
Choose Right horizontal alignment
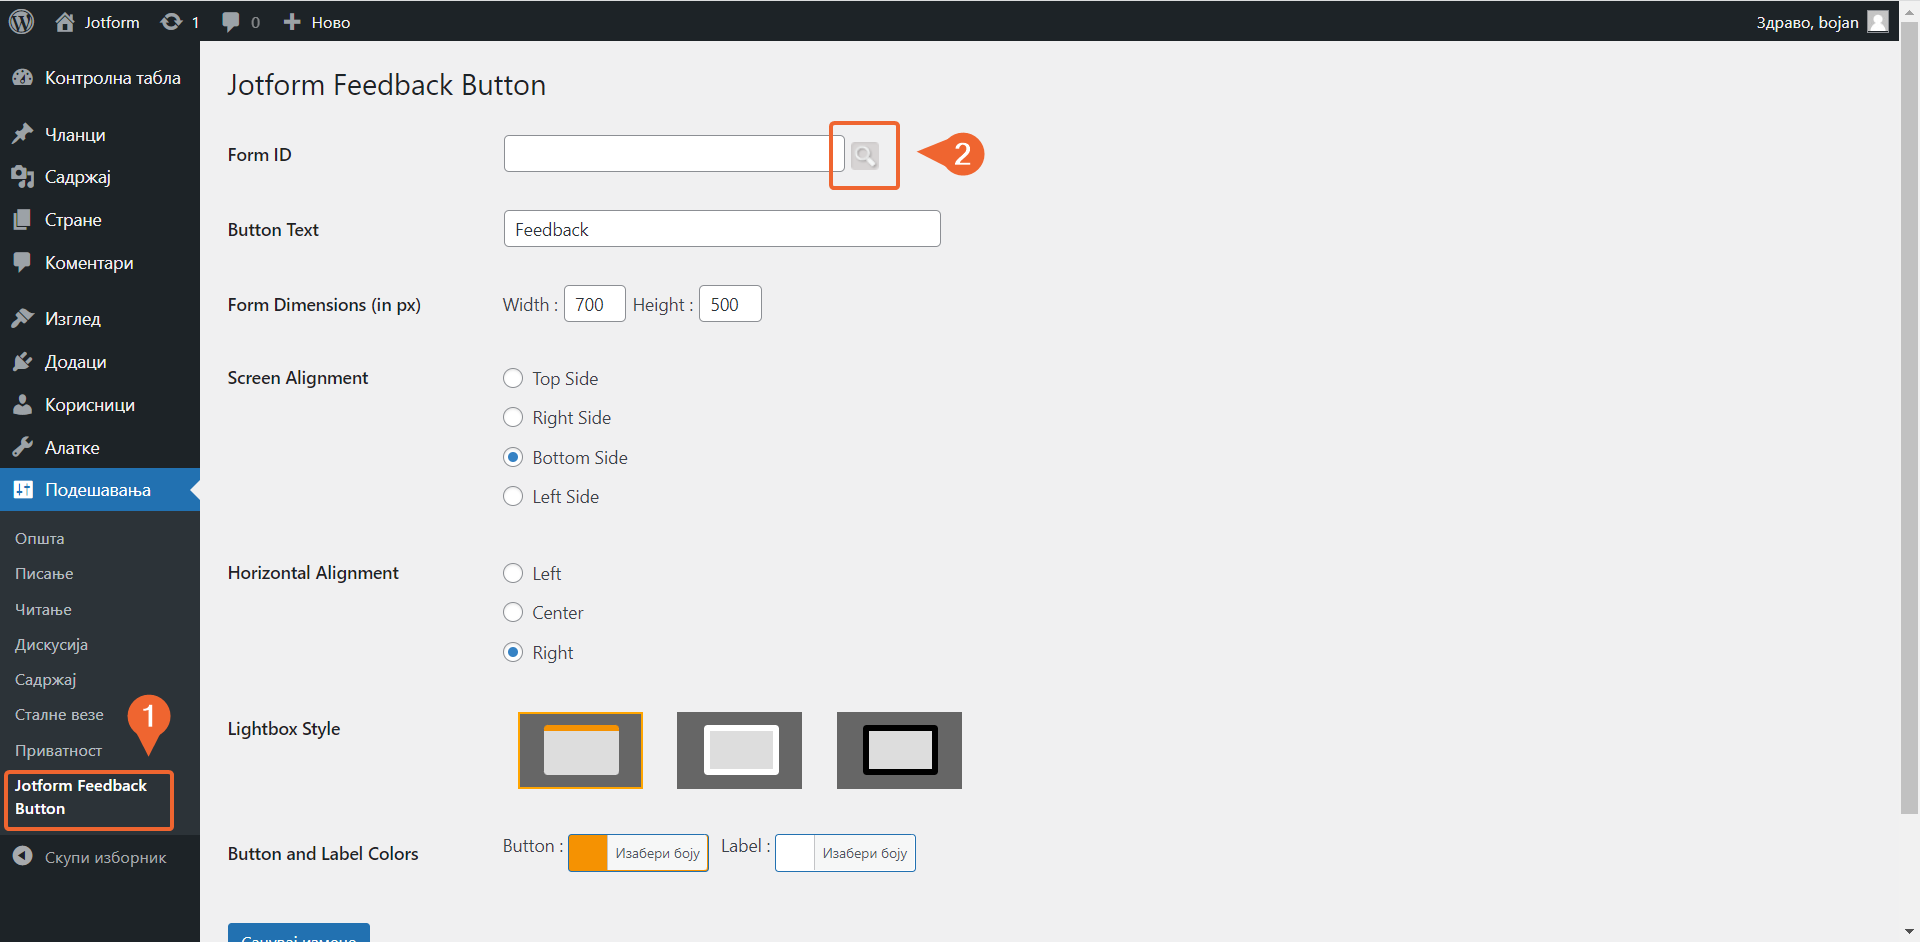point(513,652)
